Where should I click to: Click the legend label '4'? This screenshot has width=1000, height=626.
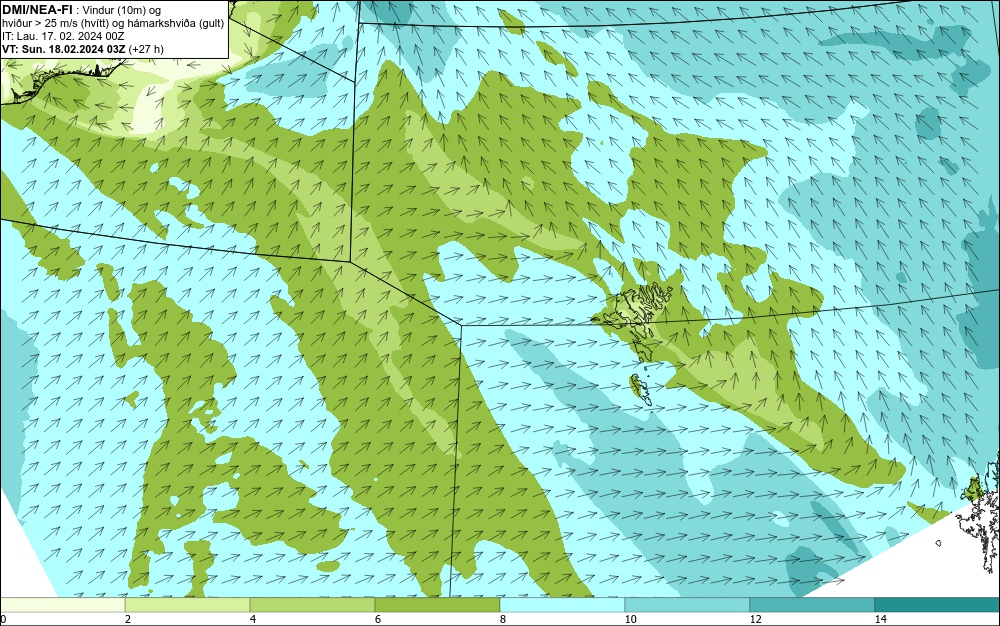point(253,619)
